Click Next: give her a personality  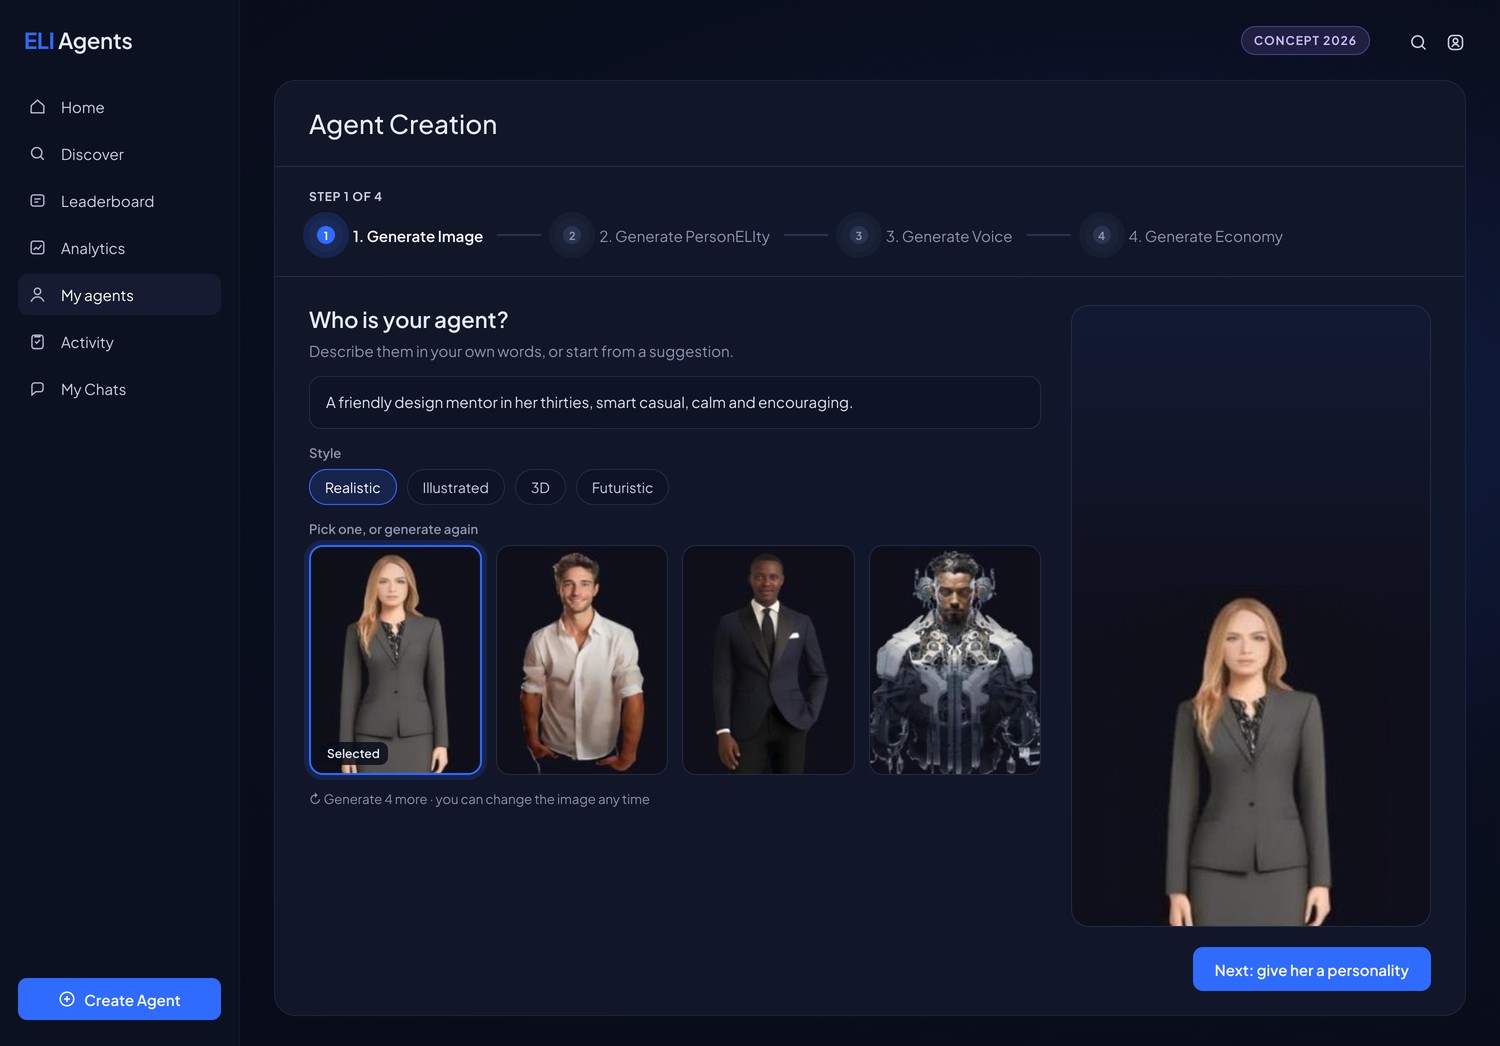(1311, 969)
